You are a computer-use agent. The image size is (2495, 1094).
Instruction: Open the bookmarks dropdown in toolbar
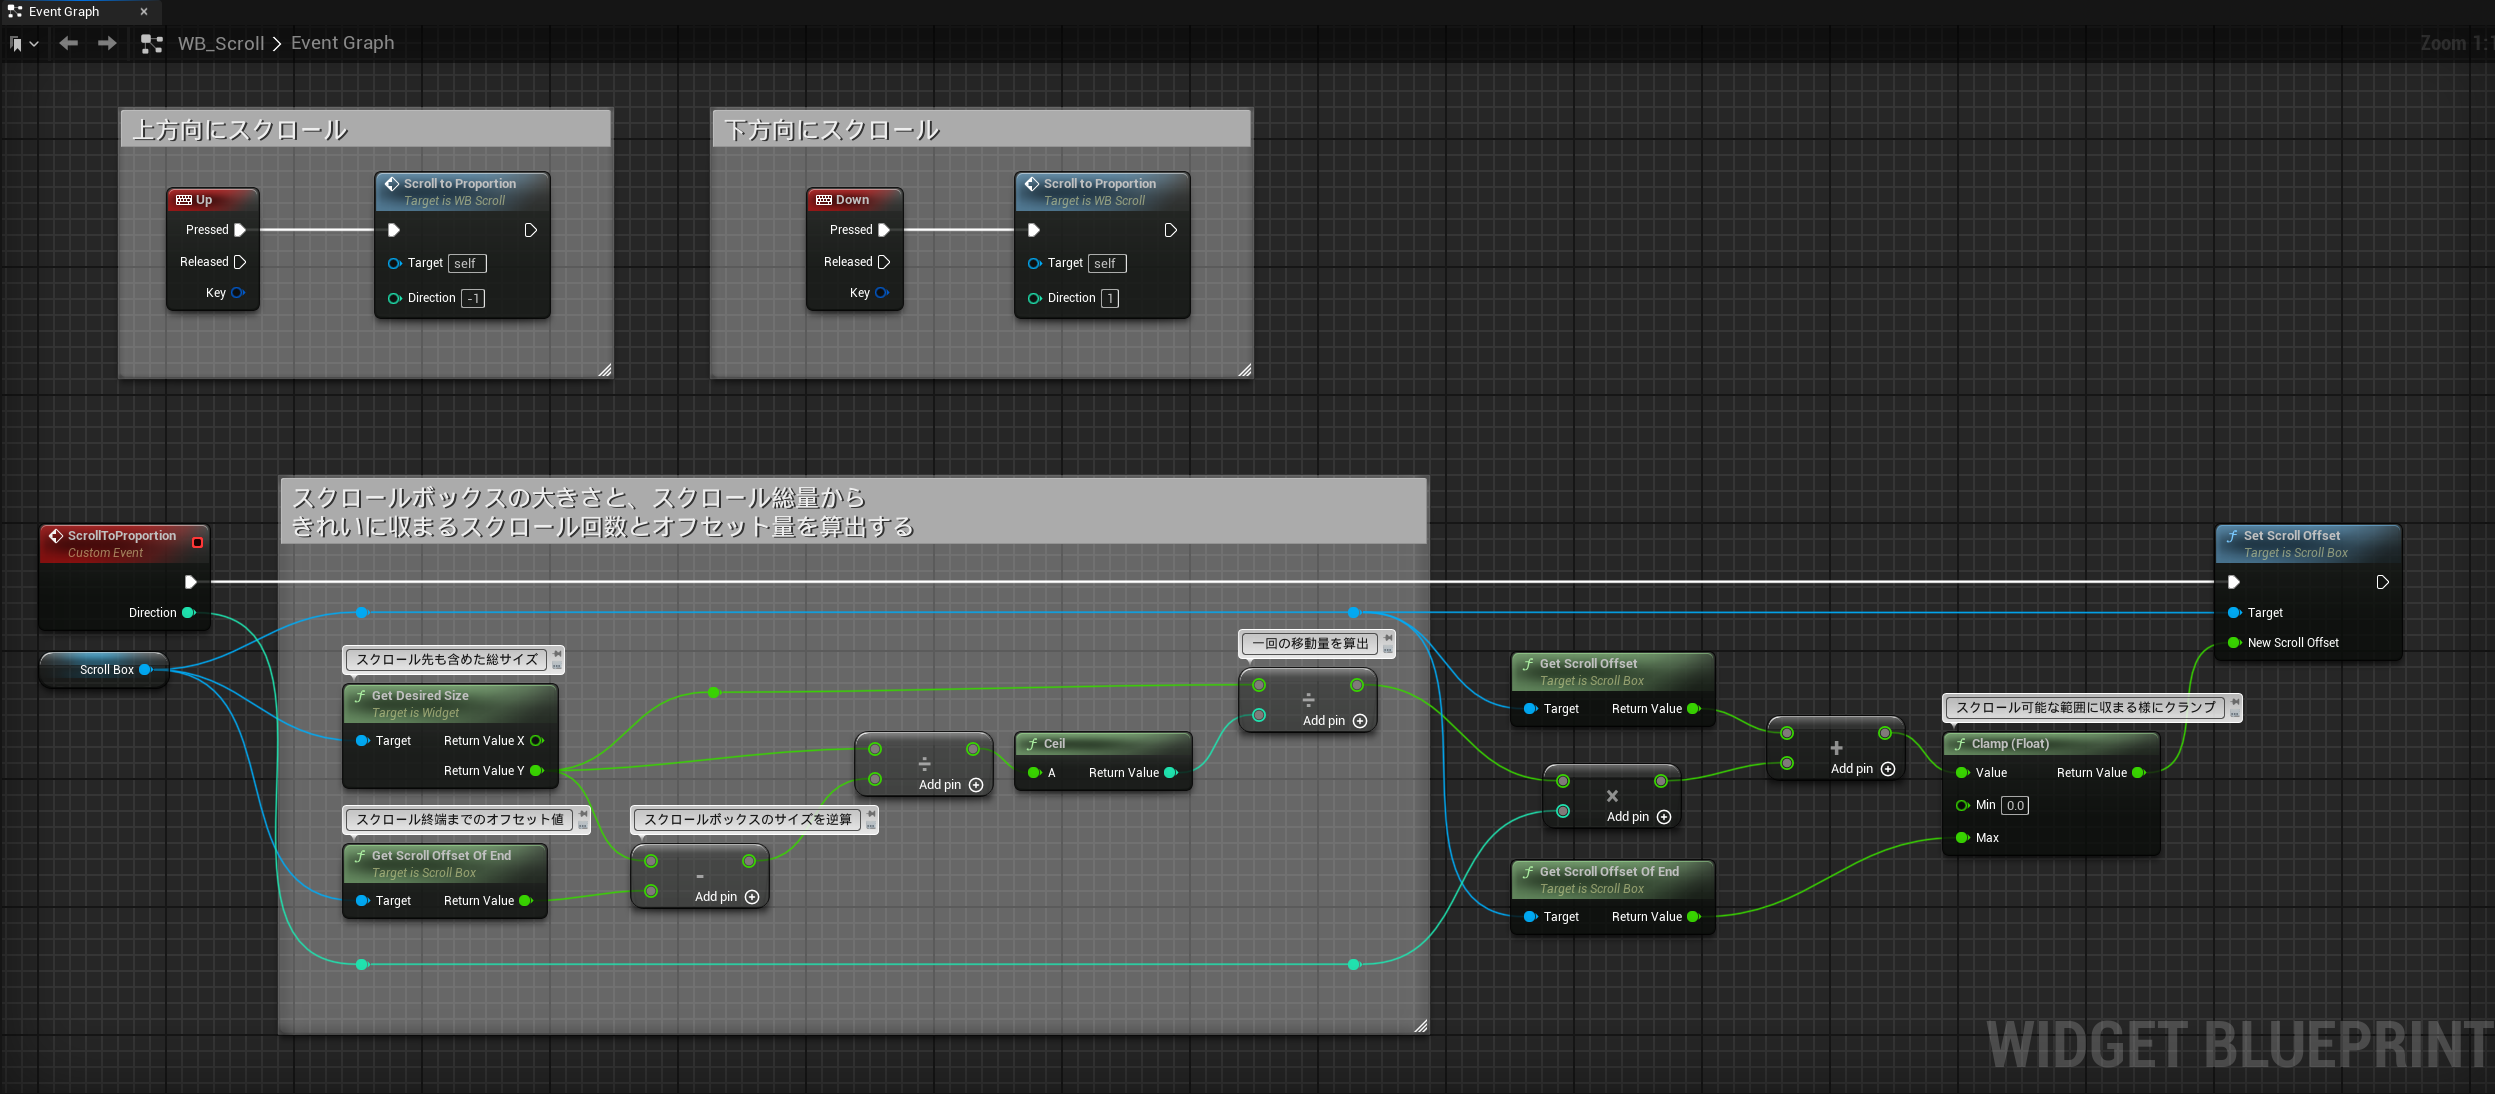pyautogui.click(x=24, y=44)
